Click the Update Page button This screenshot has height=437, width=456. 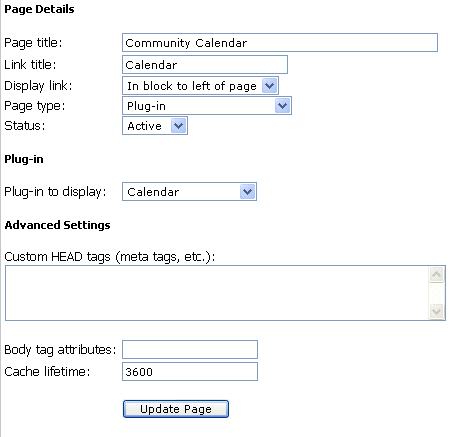[176, 409]
